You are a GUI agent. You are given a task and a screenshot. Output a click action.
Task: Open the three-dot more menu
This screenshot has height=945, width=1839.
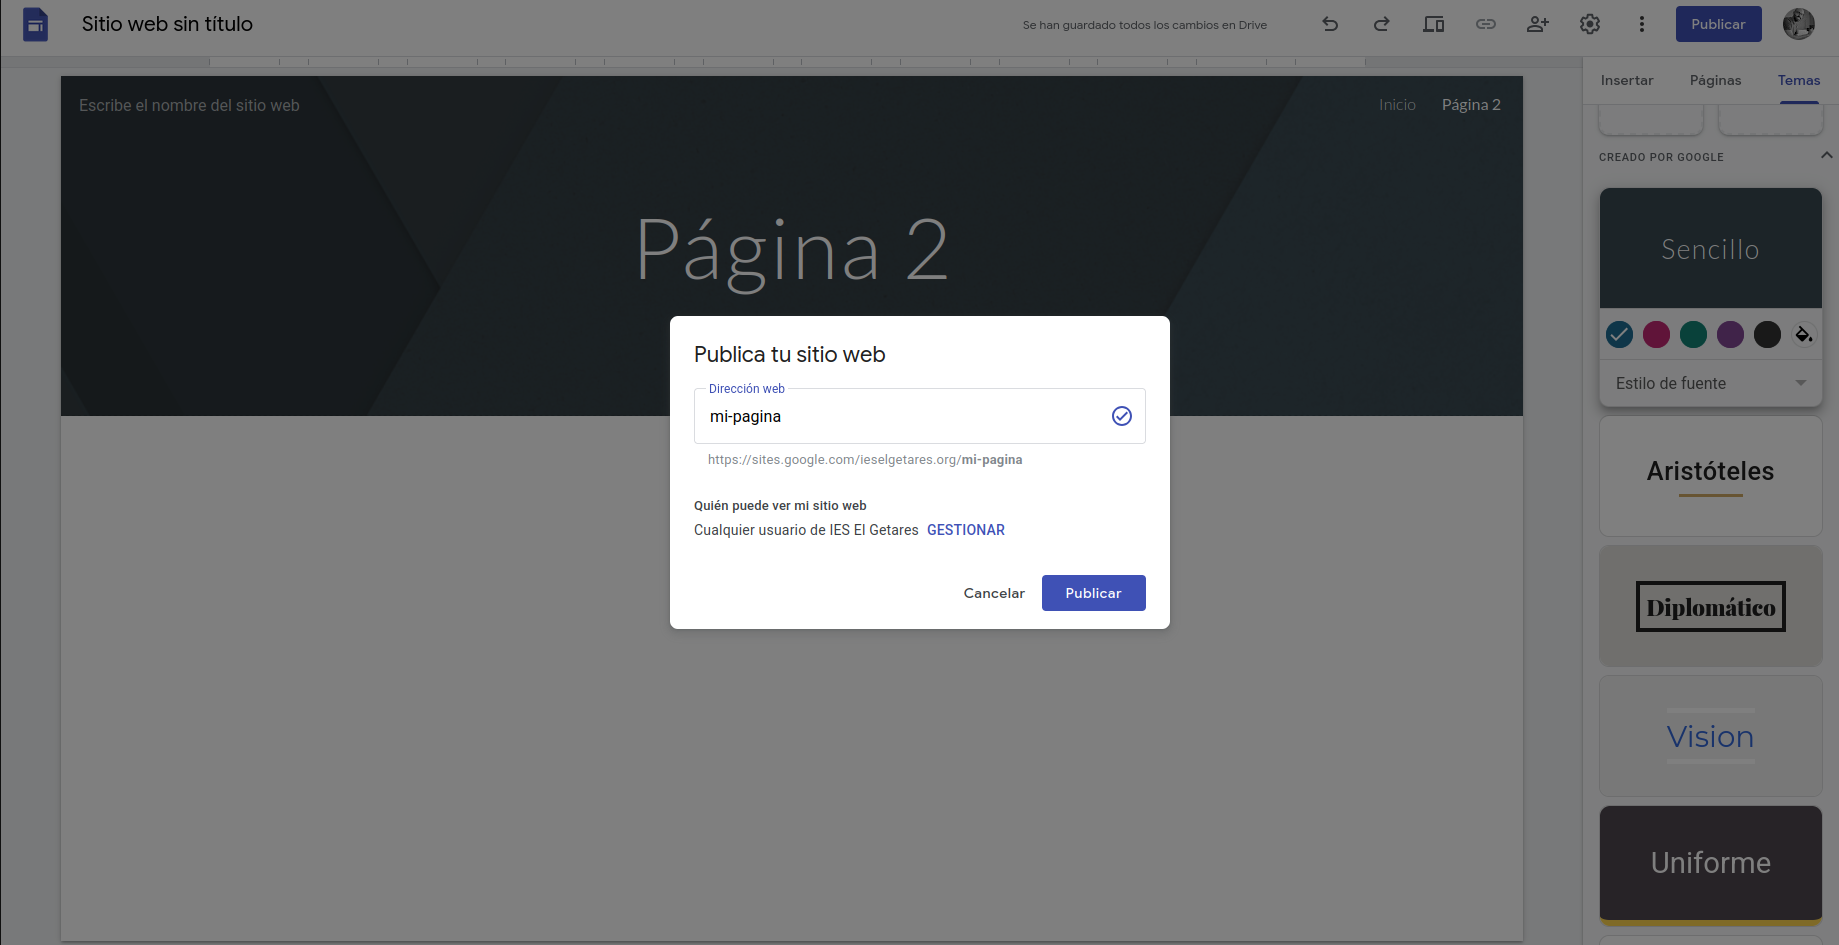click(x=1641, y=24)
